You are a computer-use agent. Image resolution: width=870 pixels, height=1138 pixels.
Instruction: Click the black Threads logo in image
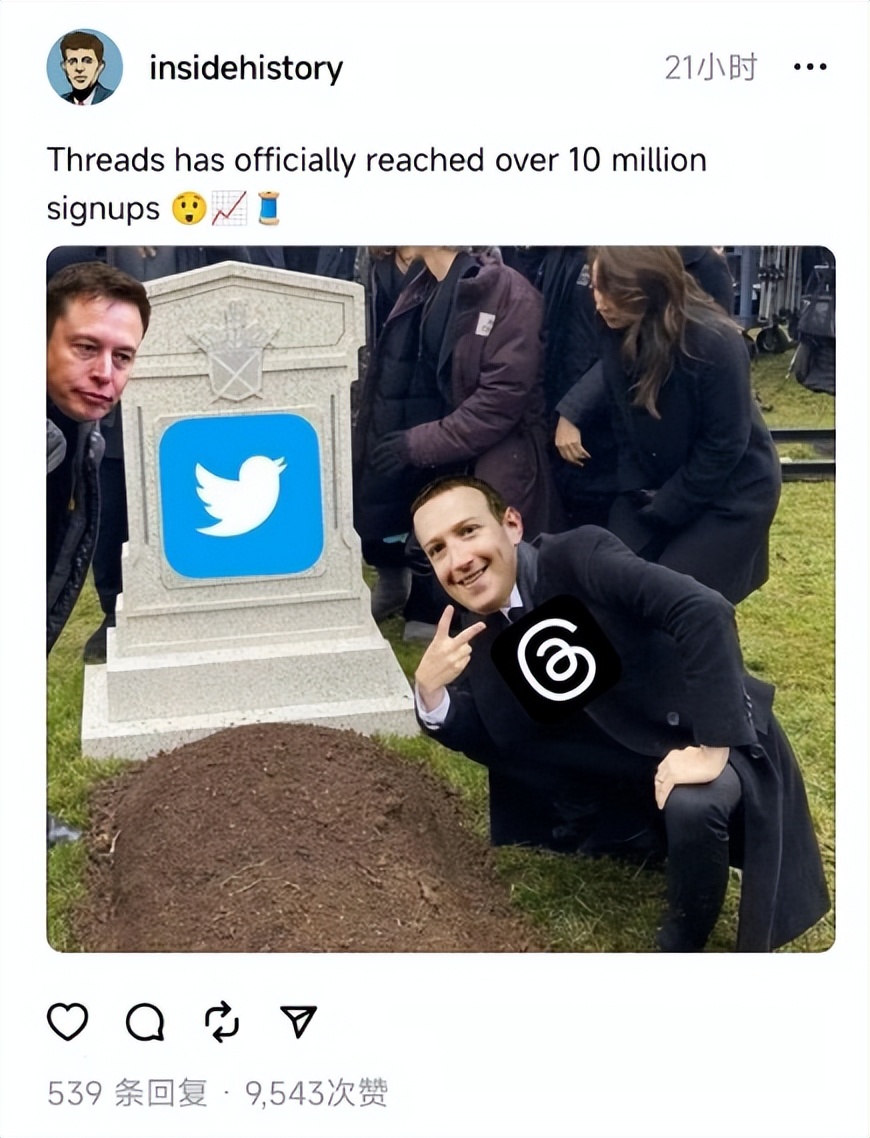[556, 660]
